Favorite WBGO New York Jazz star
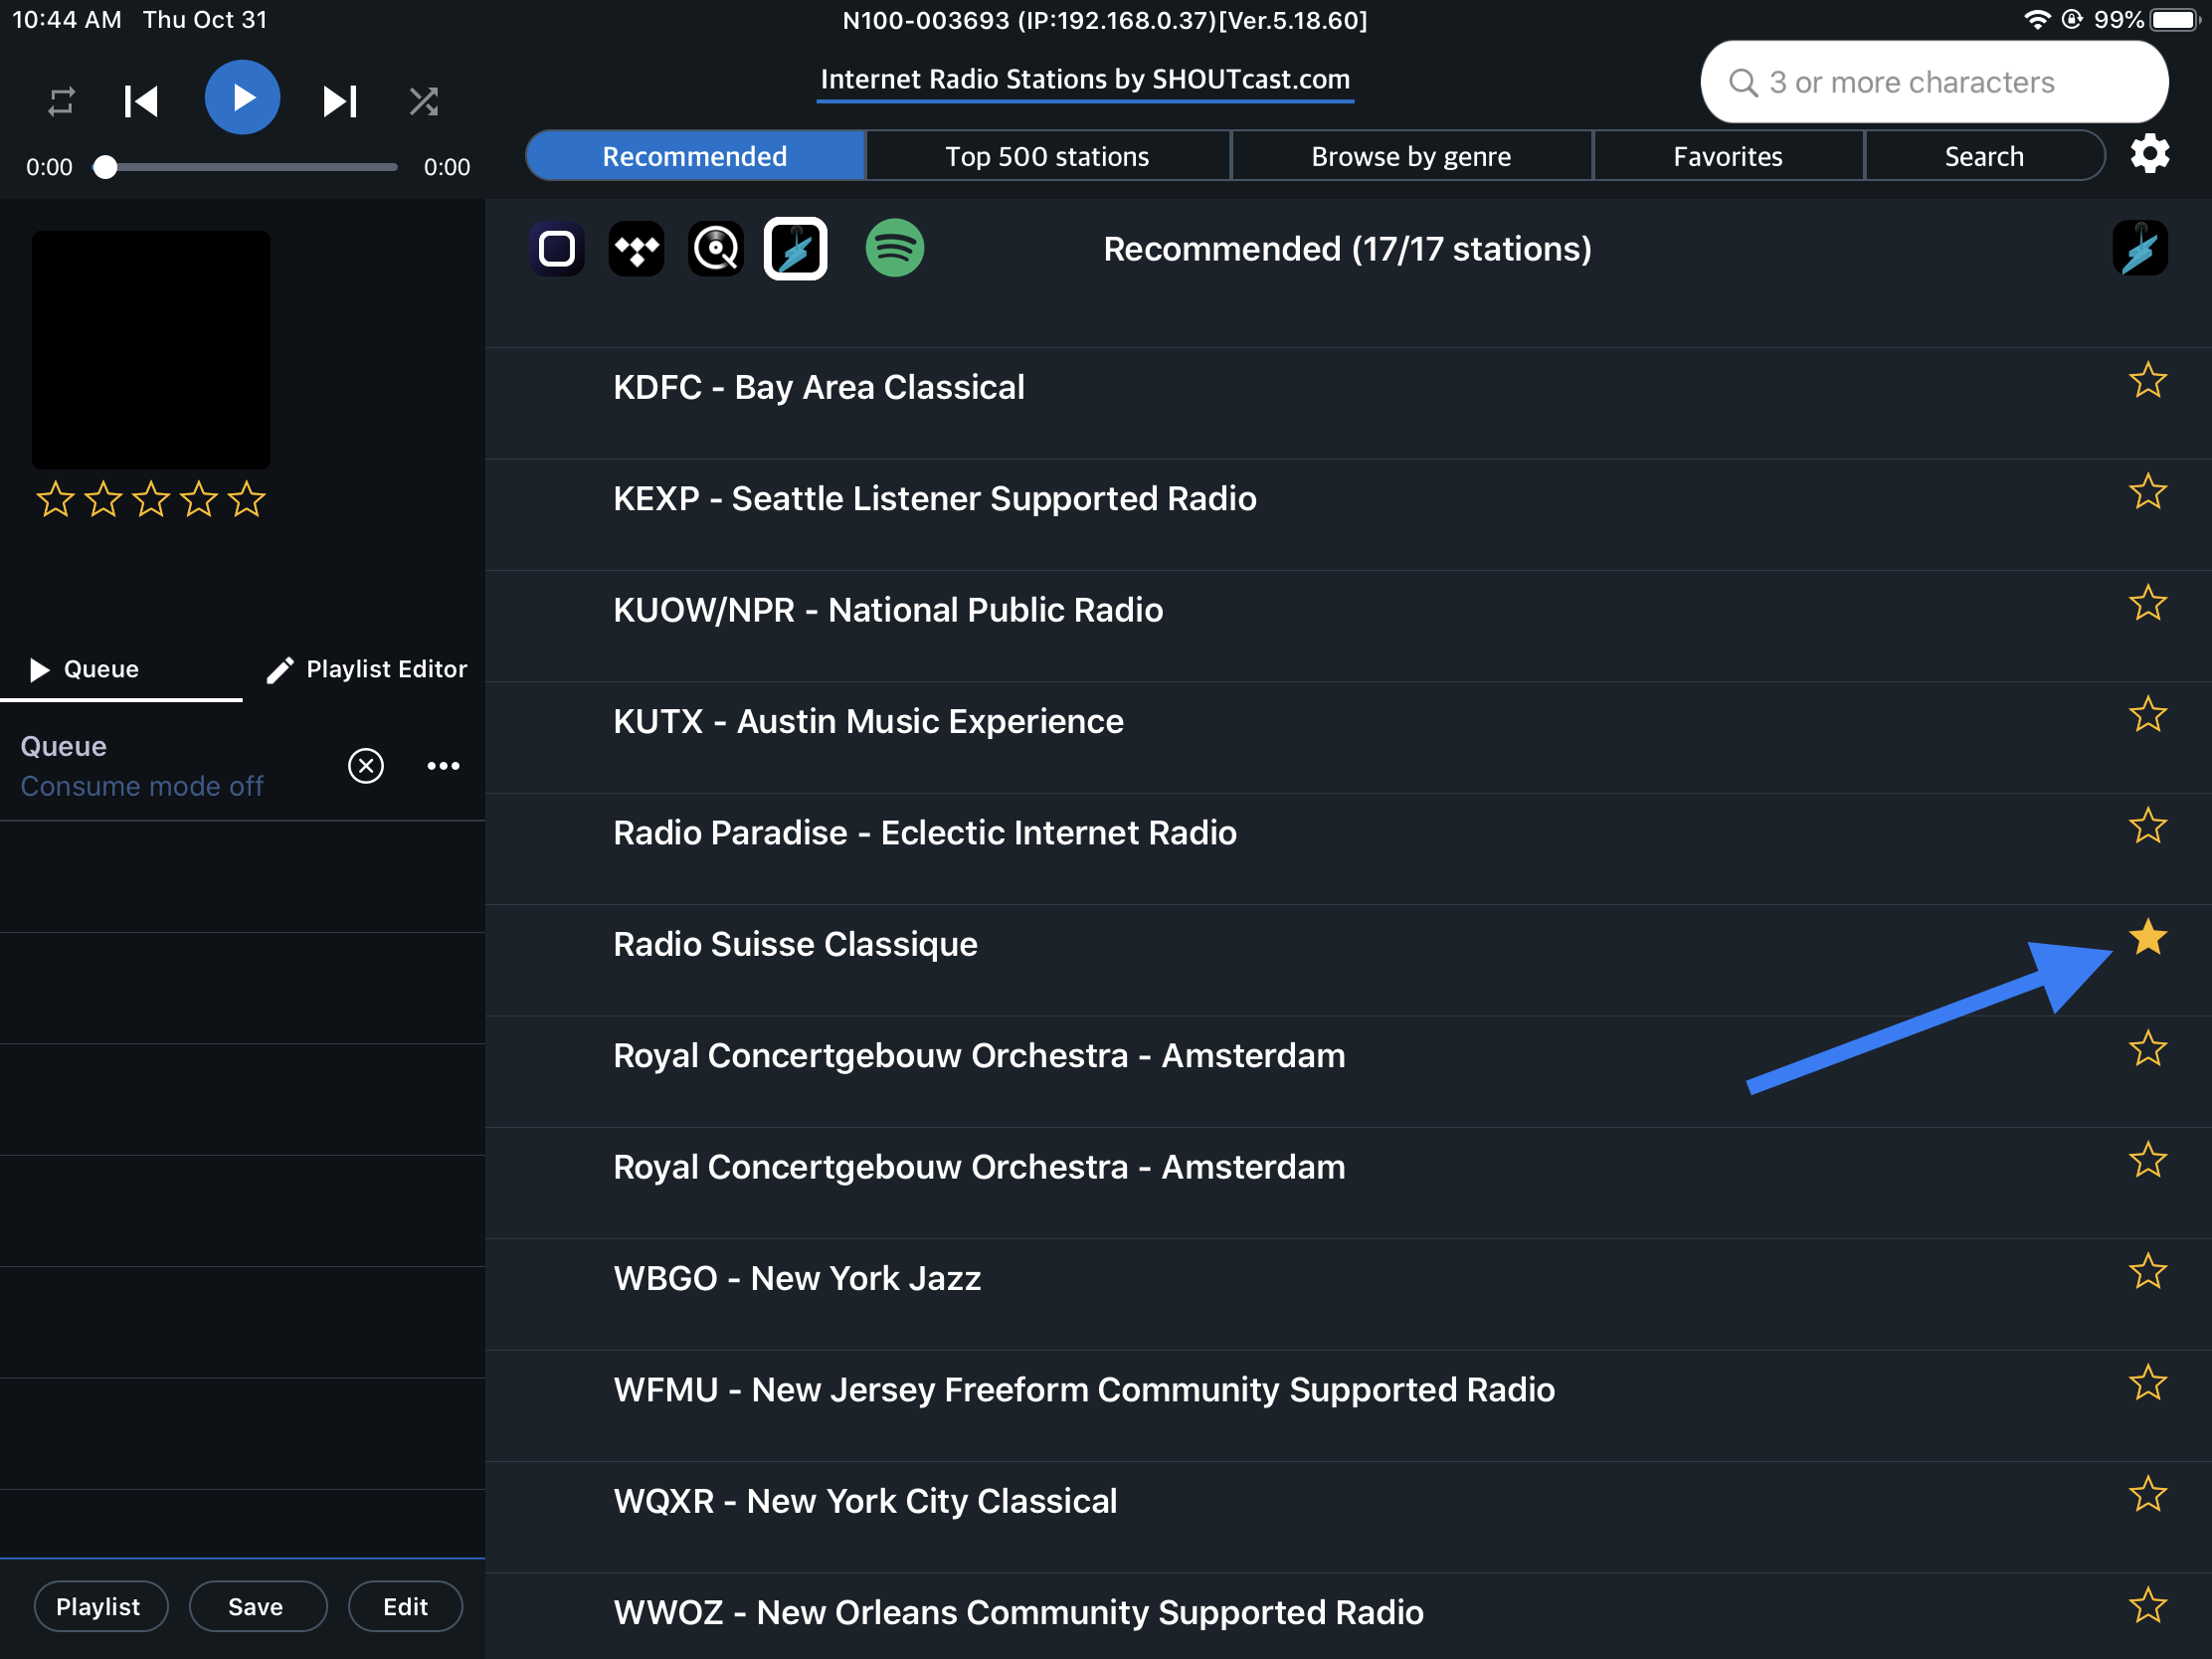 click(2147, 1272)
